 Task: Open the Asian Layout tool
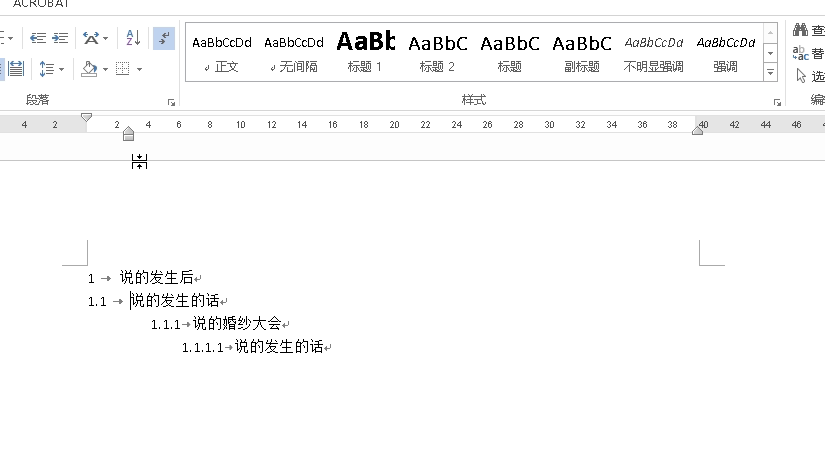point(91,38)
